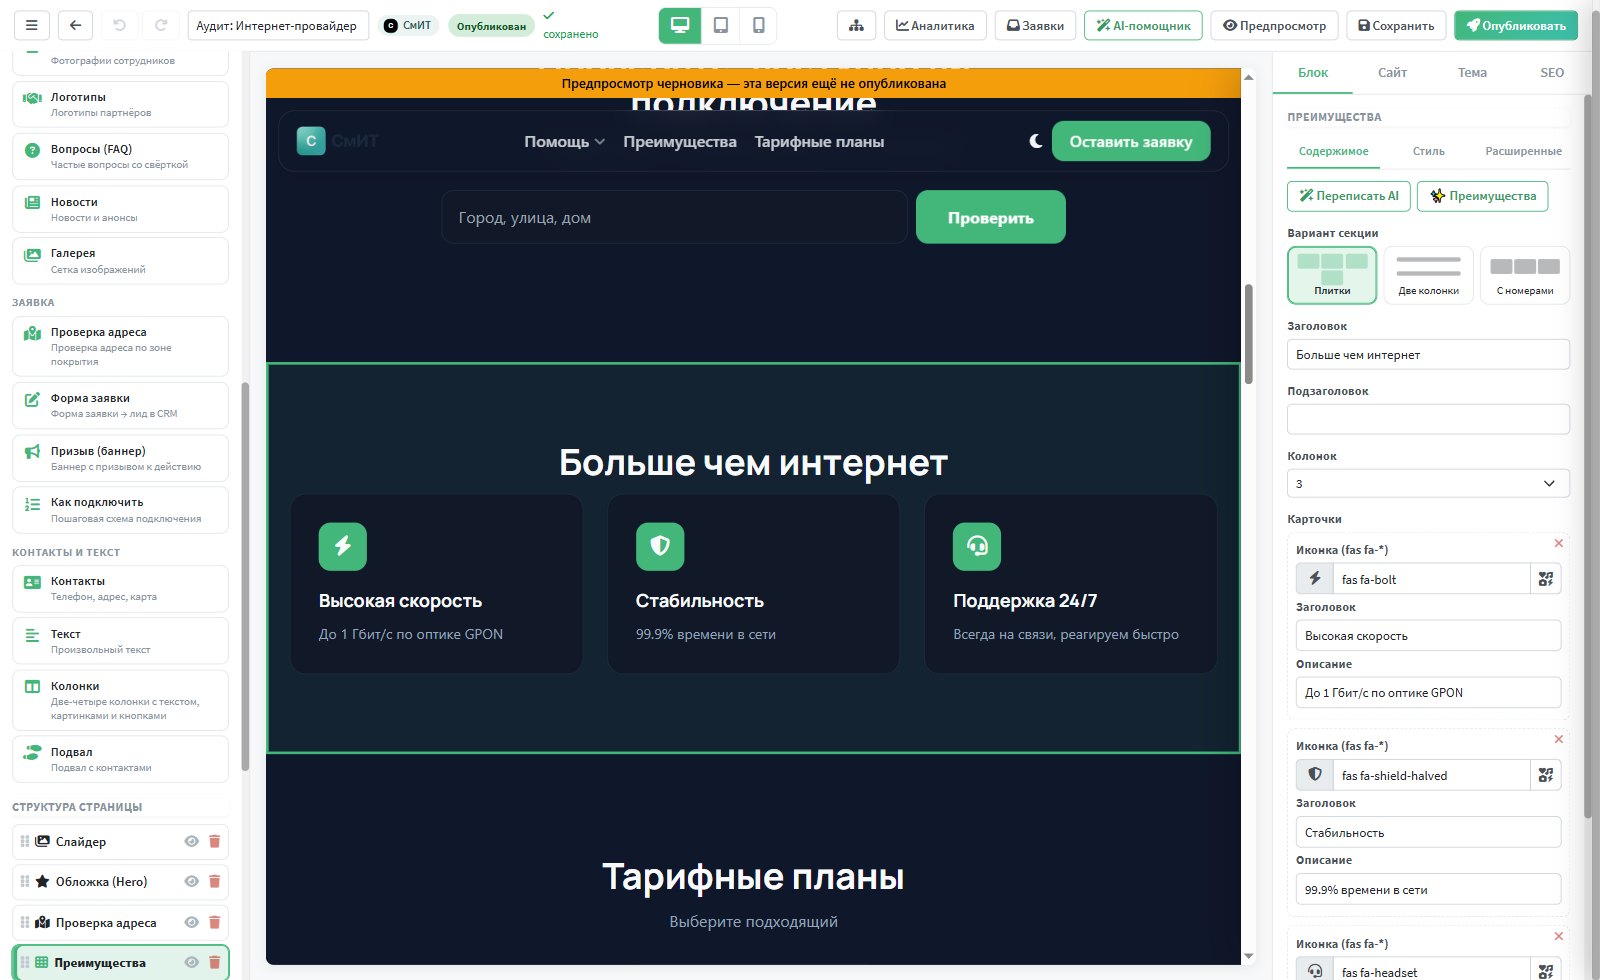Viewport: 1600px width, 980px height.
Task: Toggle visibility of Проверка адреса block
Action: tap(191, 923)
